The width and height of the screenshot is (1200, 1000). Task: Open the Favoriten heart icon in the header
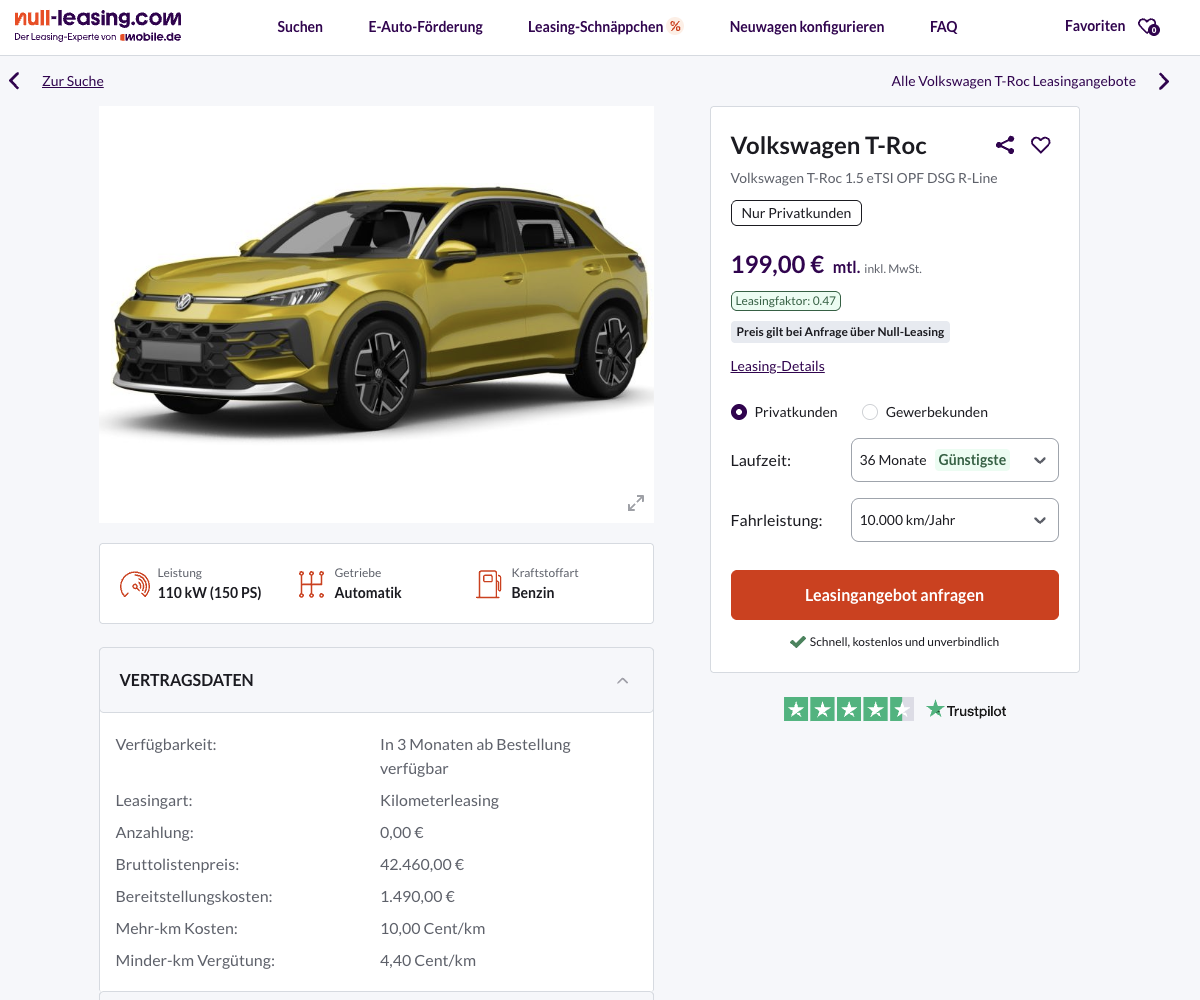[1148, 27]
